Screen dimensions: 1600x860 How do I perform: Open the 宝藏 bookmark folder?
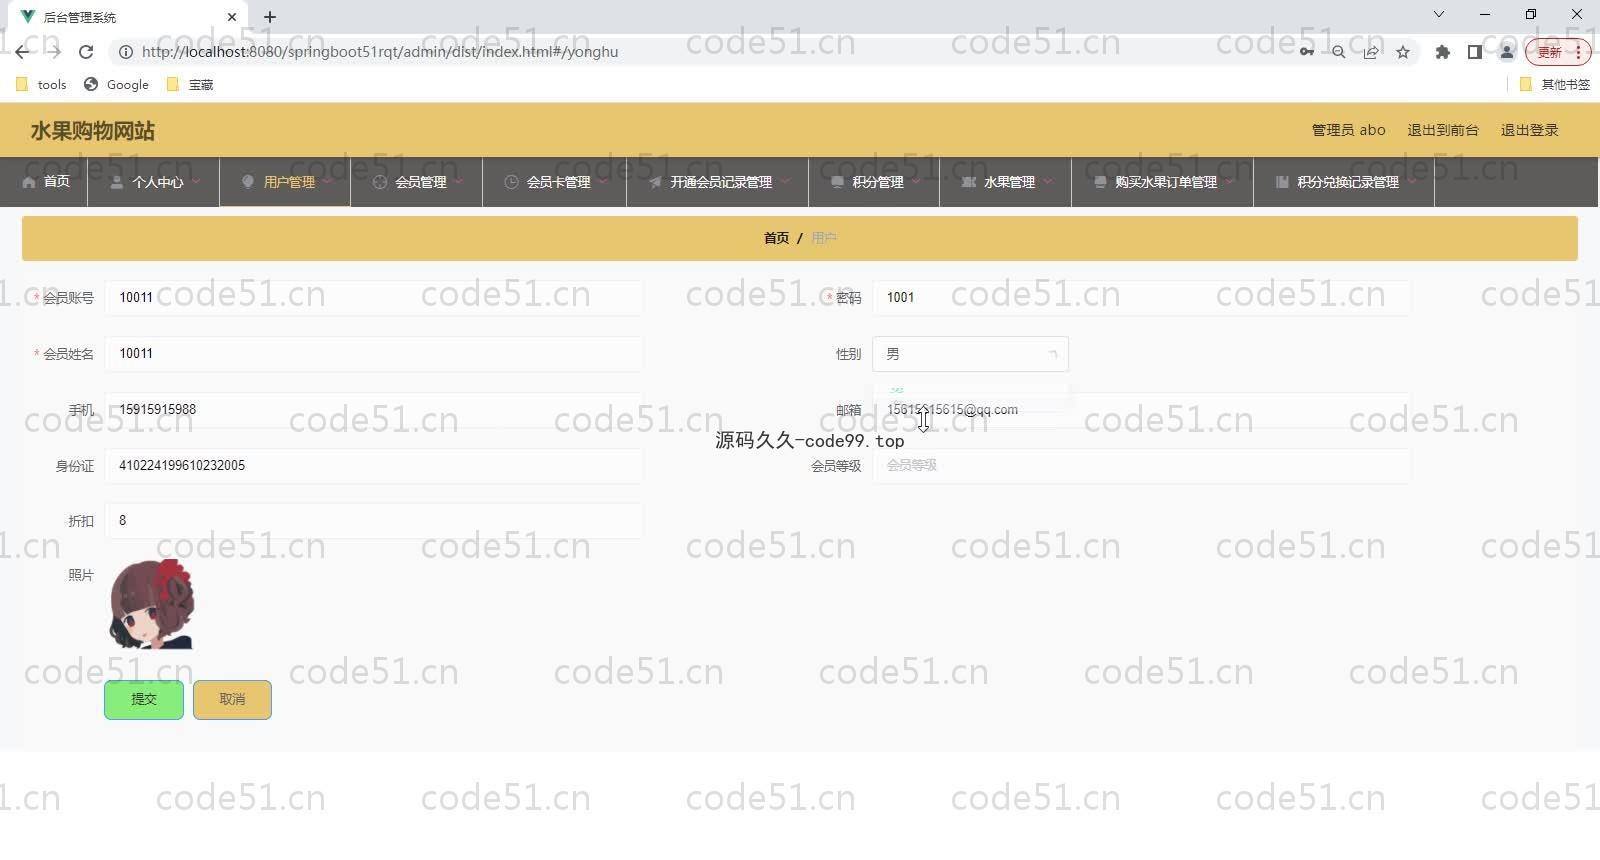[190, 85]
